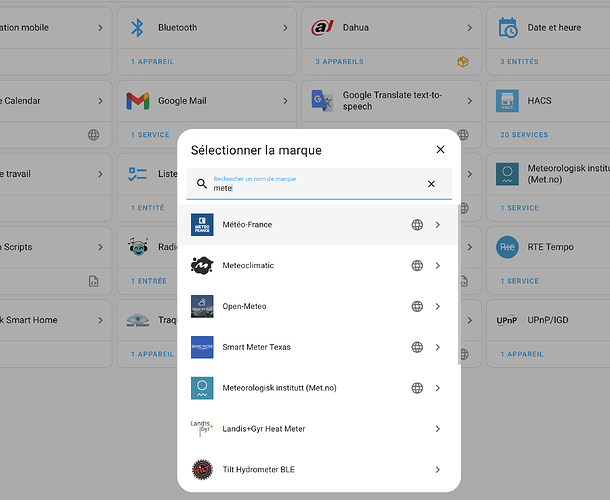Click the HACS store icon
Viewport: 610px width, 500px height.
tap(507, 101)
